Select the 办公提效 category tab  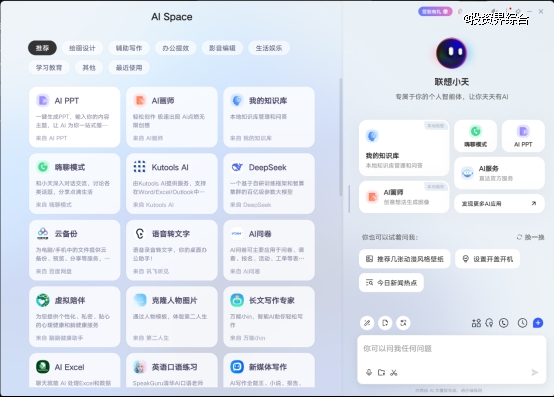tap(176, 48)
